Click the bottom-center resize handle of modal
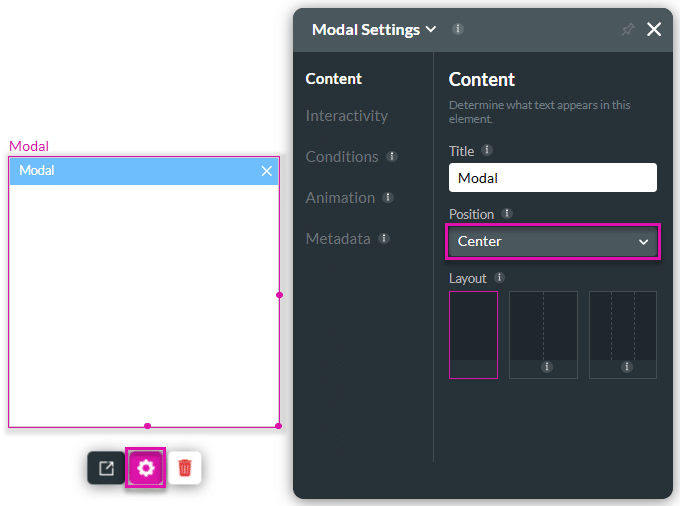 [x=147, y=426]
